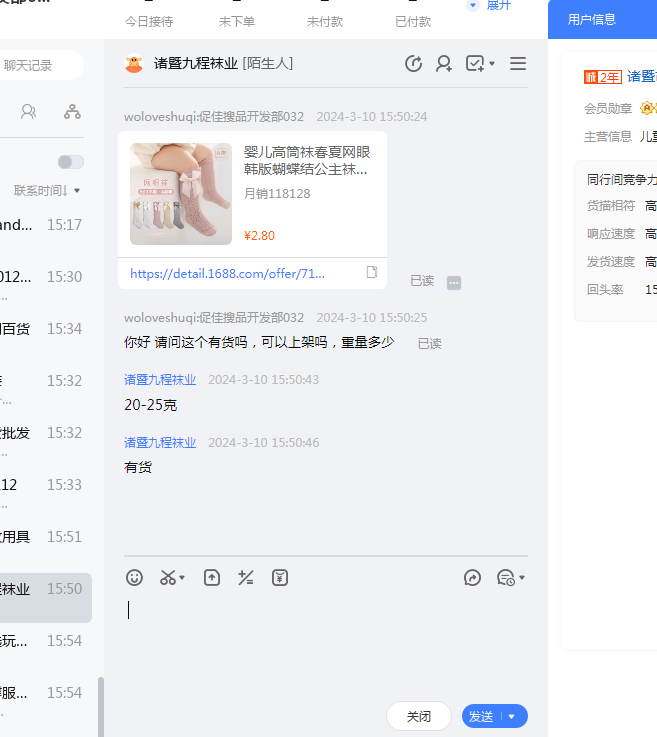This screenshot has width=657, height=737.
Task: Open the detail.1688.com product link
Action: click(x=227, y=273)
